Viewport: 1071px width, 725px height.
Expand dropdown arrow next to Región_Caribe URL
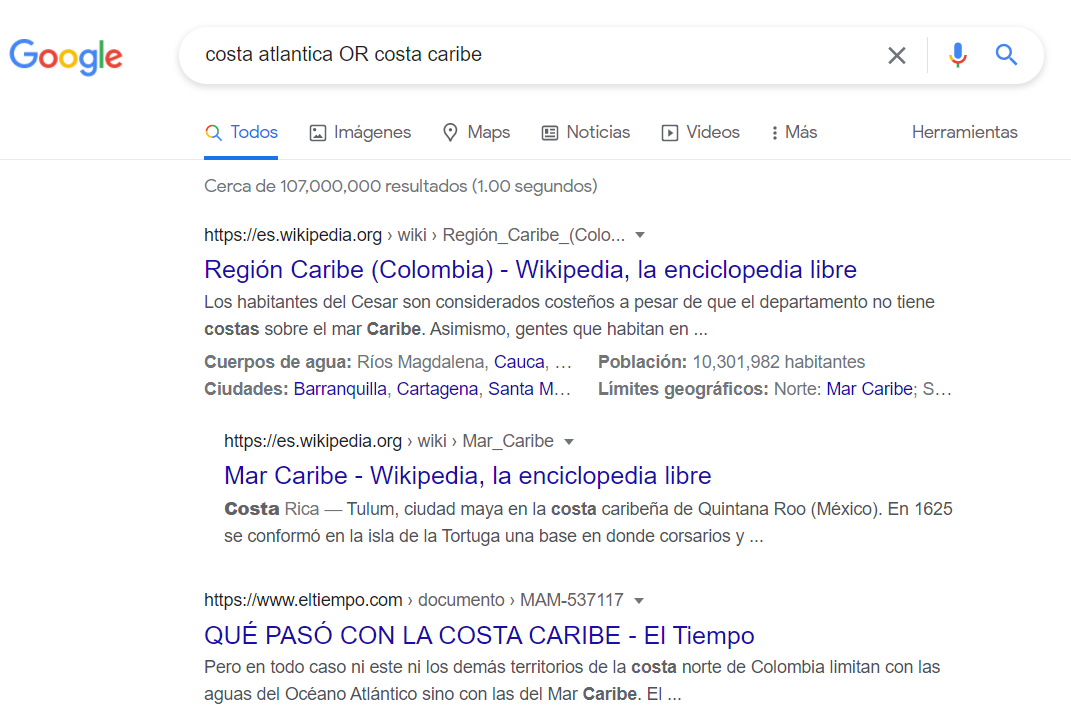coord(640,235)
